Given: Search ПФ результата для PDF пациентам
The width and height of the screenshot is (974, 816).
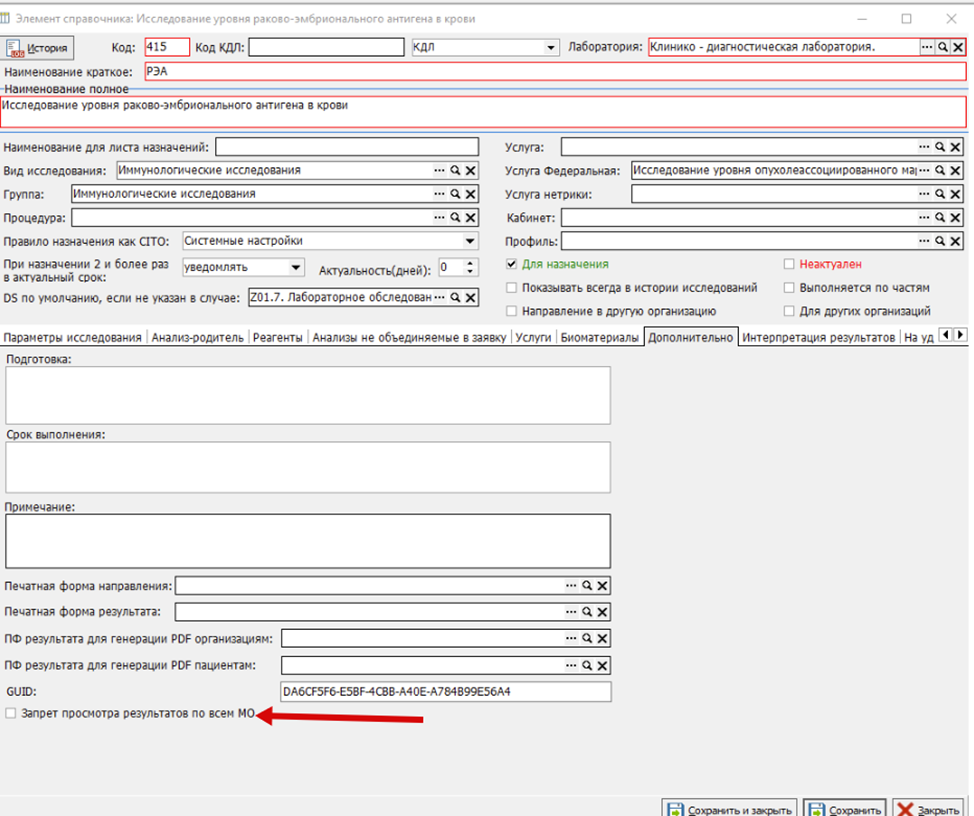Looking at the screenshot, I should 587,665.
